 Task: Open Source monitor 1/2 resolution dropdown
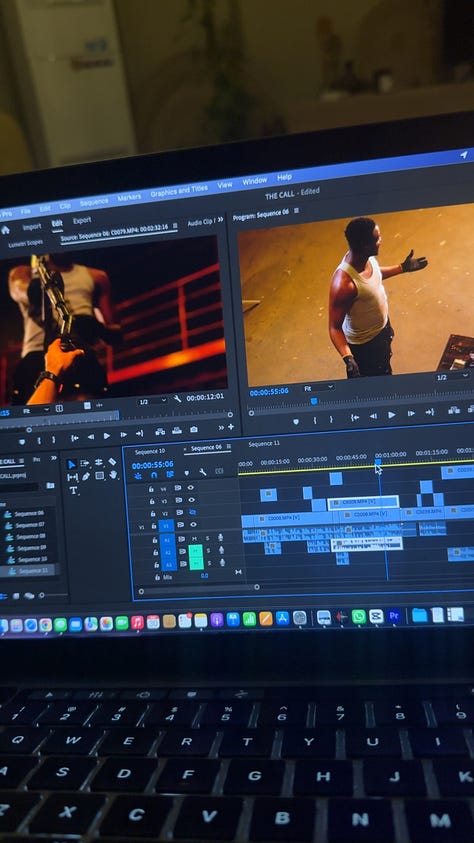pos(152,402)
